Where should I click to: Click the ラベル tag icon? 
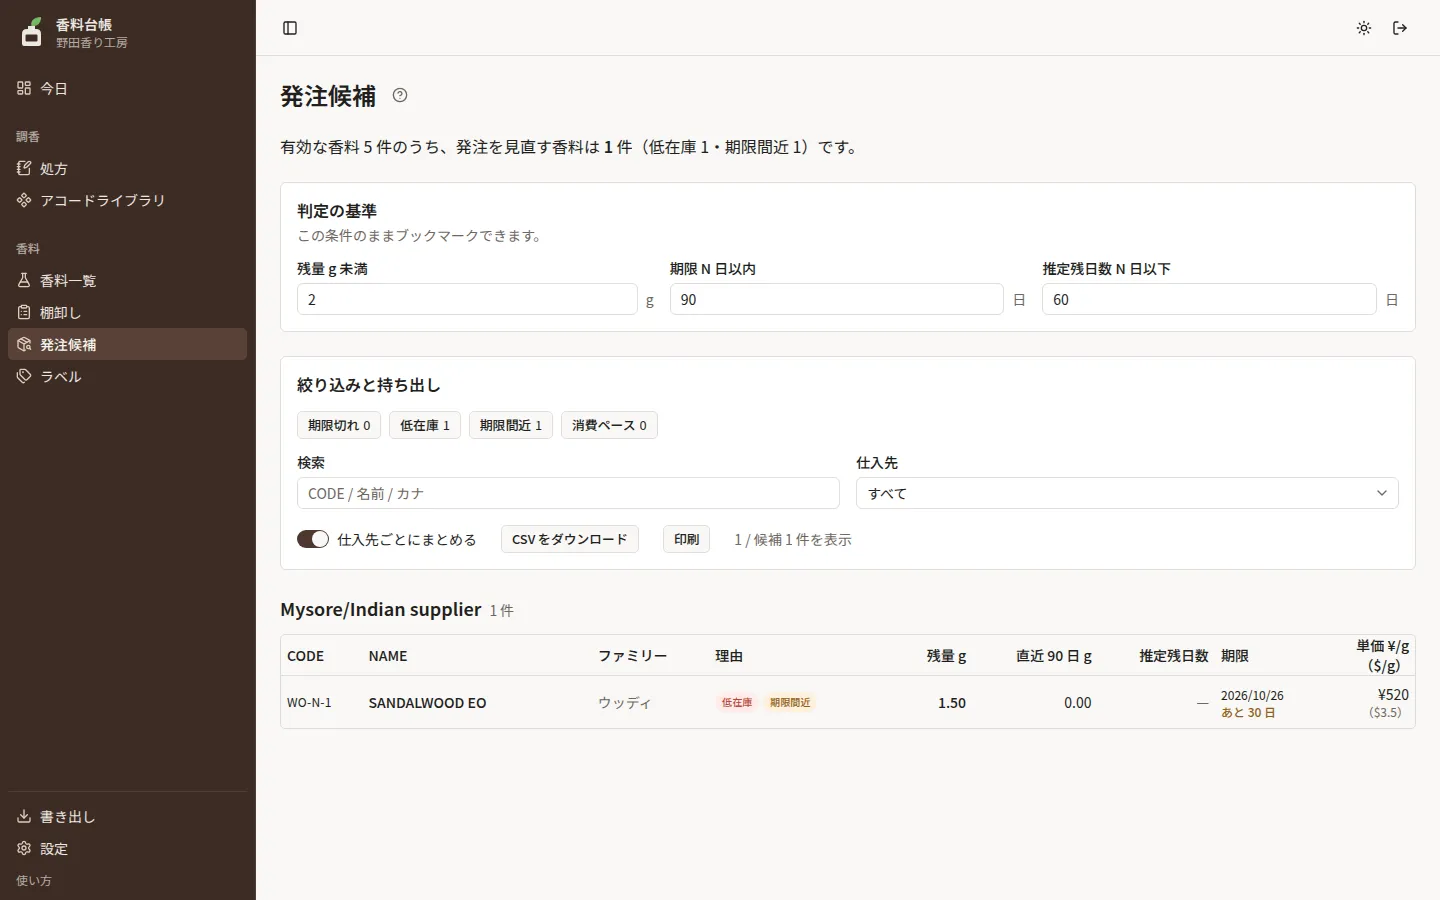(x=24, y=376)
